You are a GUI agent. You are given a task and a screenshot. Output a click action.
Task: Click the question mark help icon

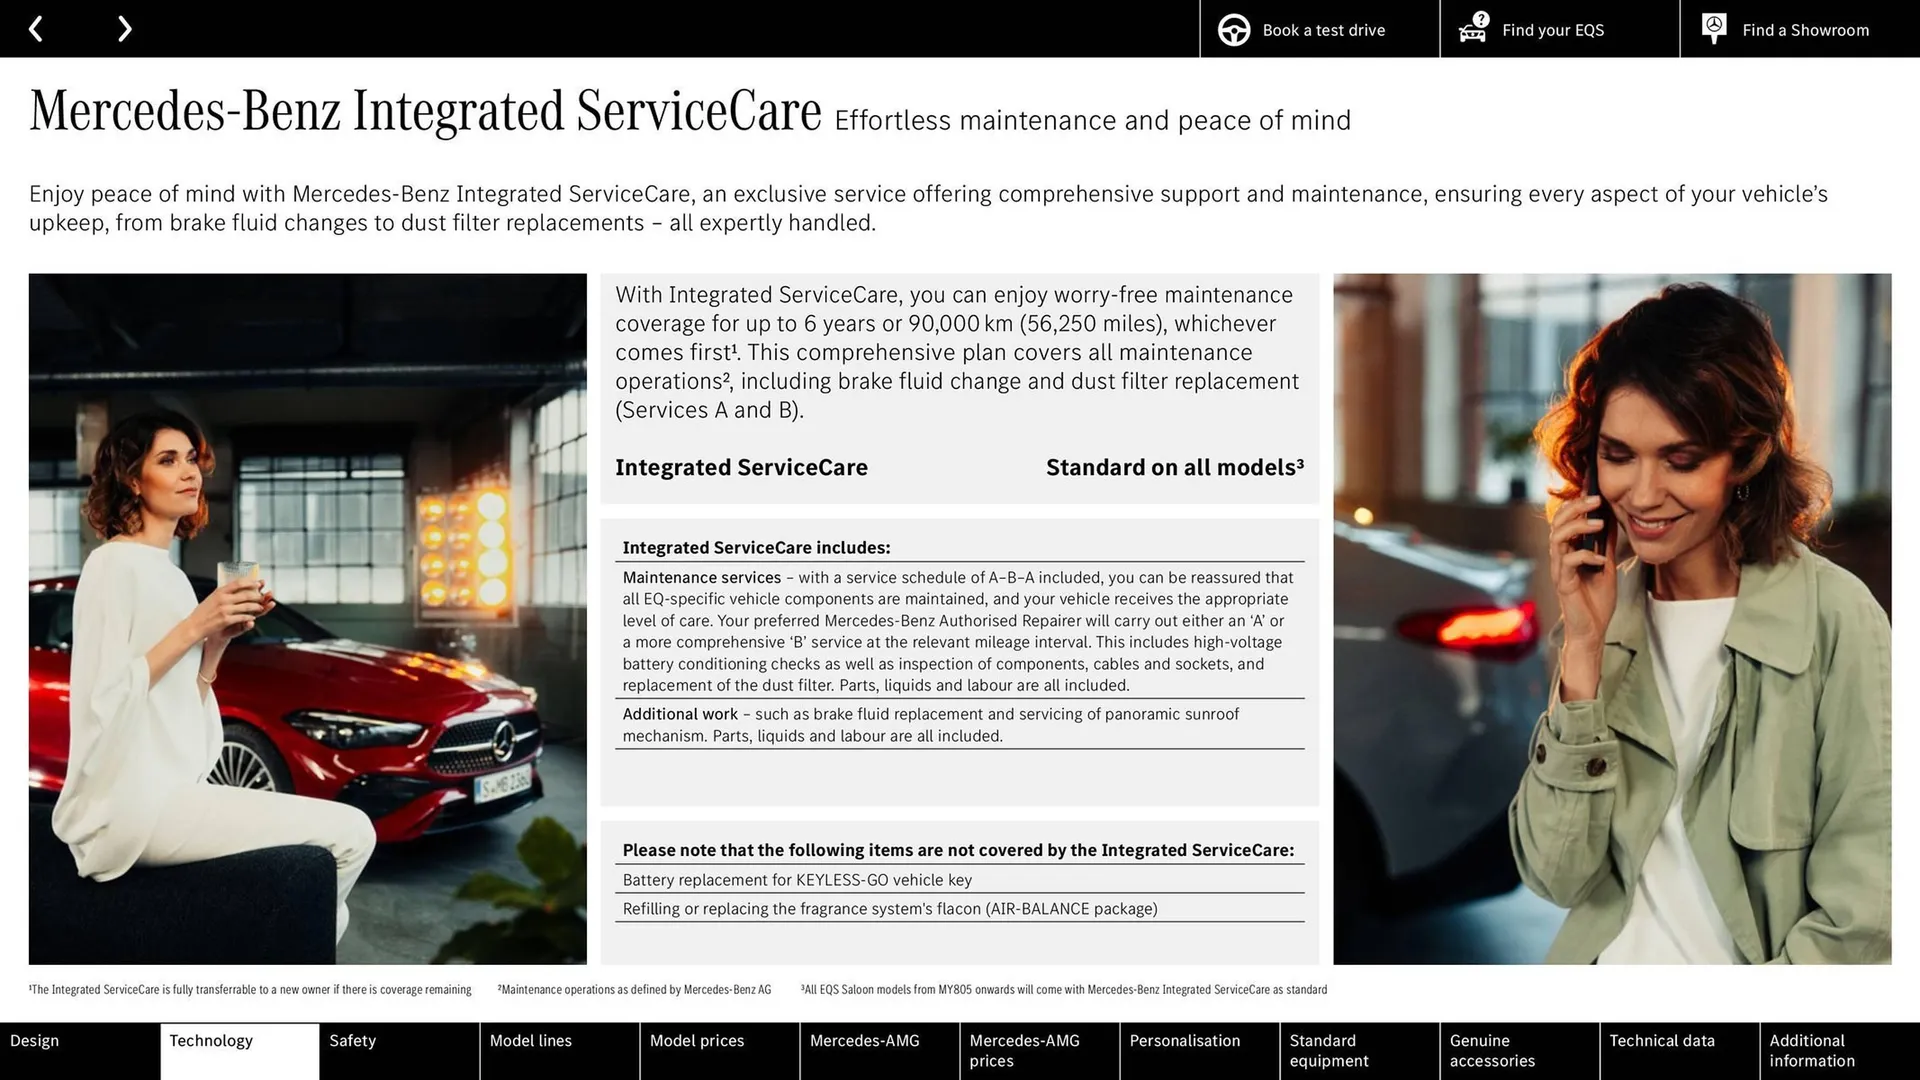pos(1480,18)
